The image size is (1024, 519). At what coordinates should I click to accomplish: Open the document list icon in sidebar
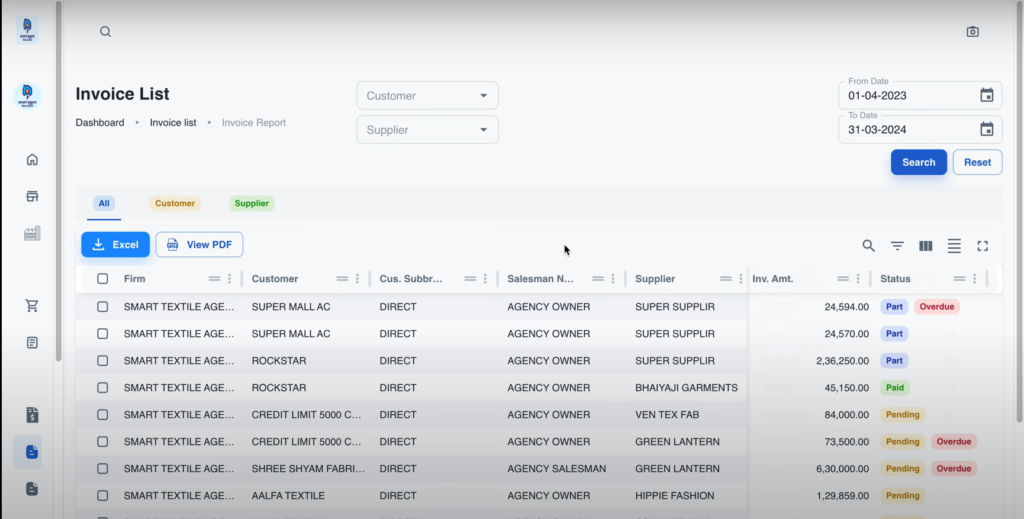point(32,342)
